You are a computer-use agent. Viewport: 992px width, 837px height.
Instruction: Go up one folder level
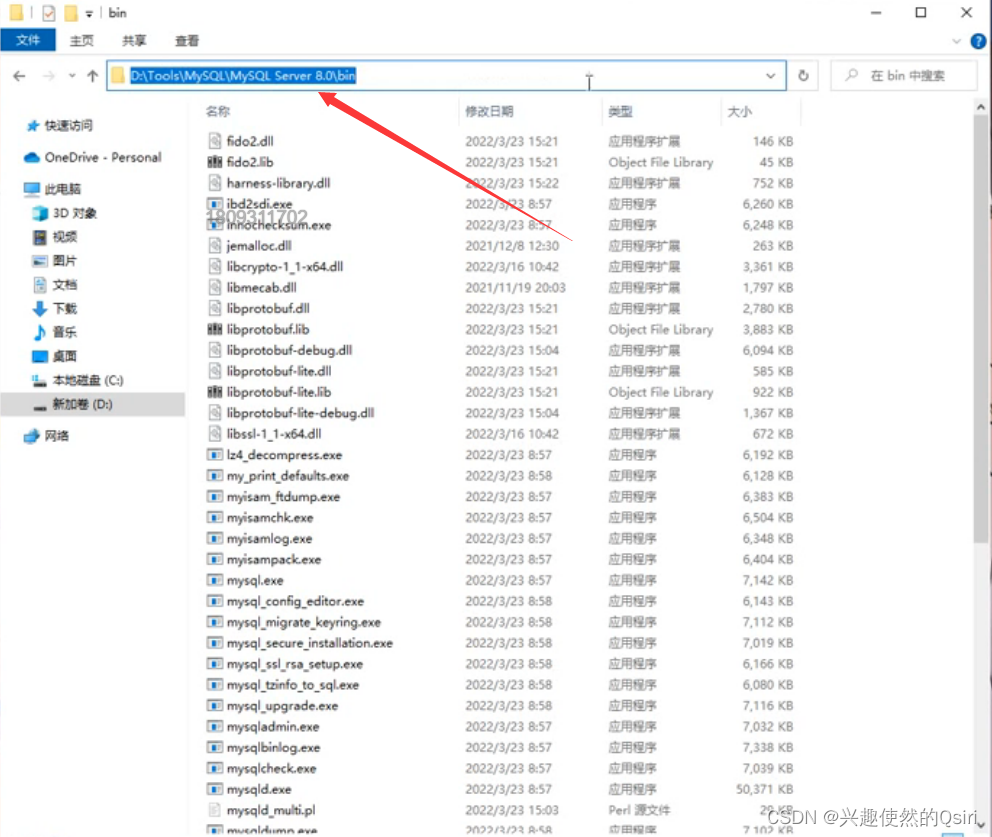[92, 76]
